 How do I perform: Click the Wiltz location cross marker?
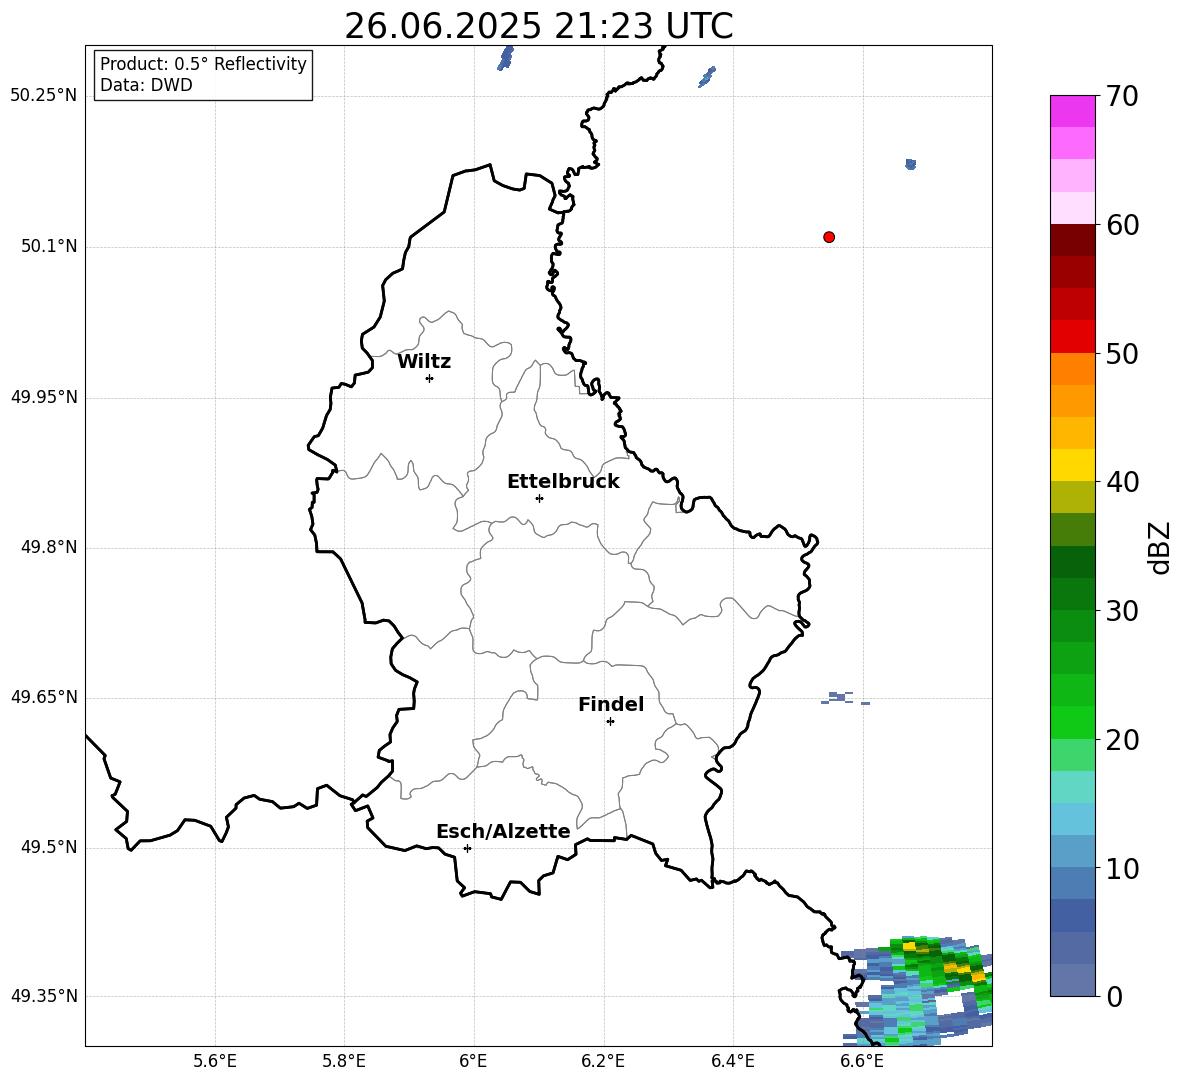[430, 378]
